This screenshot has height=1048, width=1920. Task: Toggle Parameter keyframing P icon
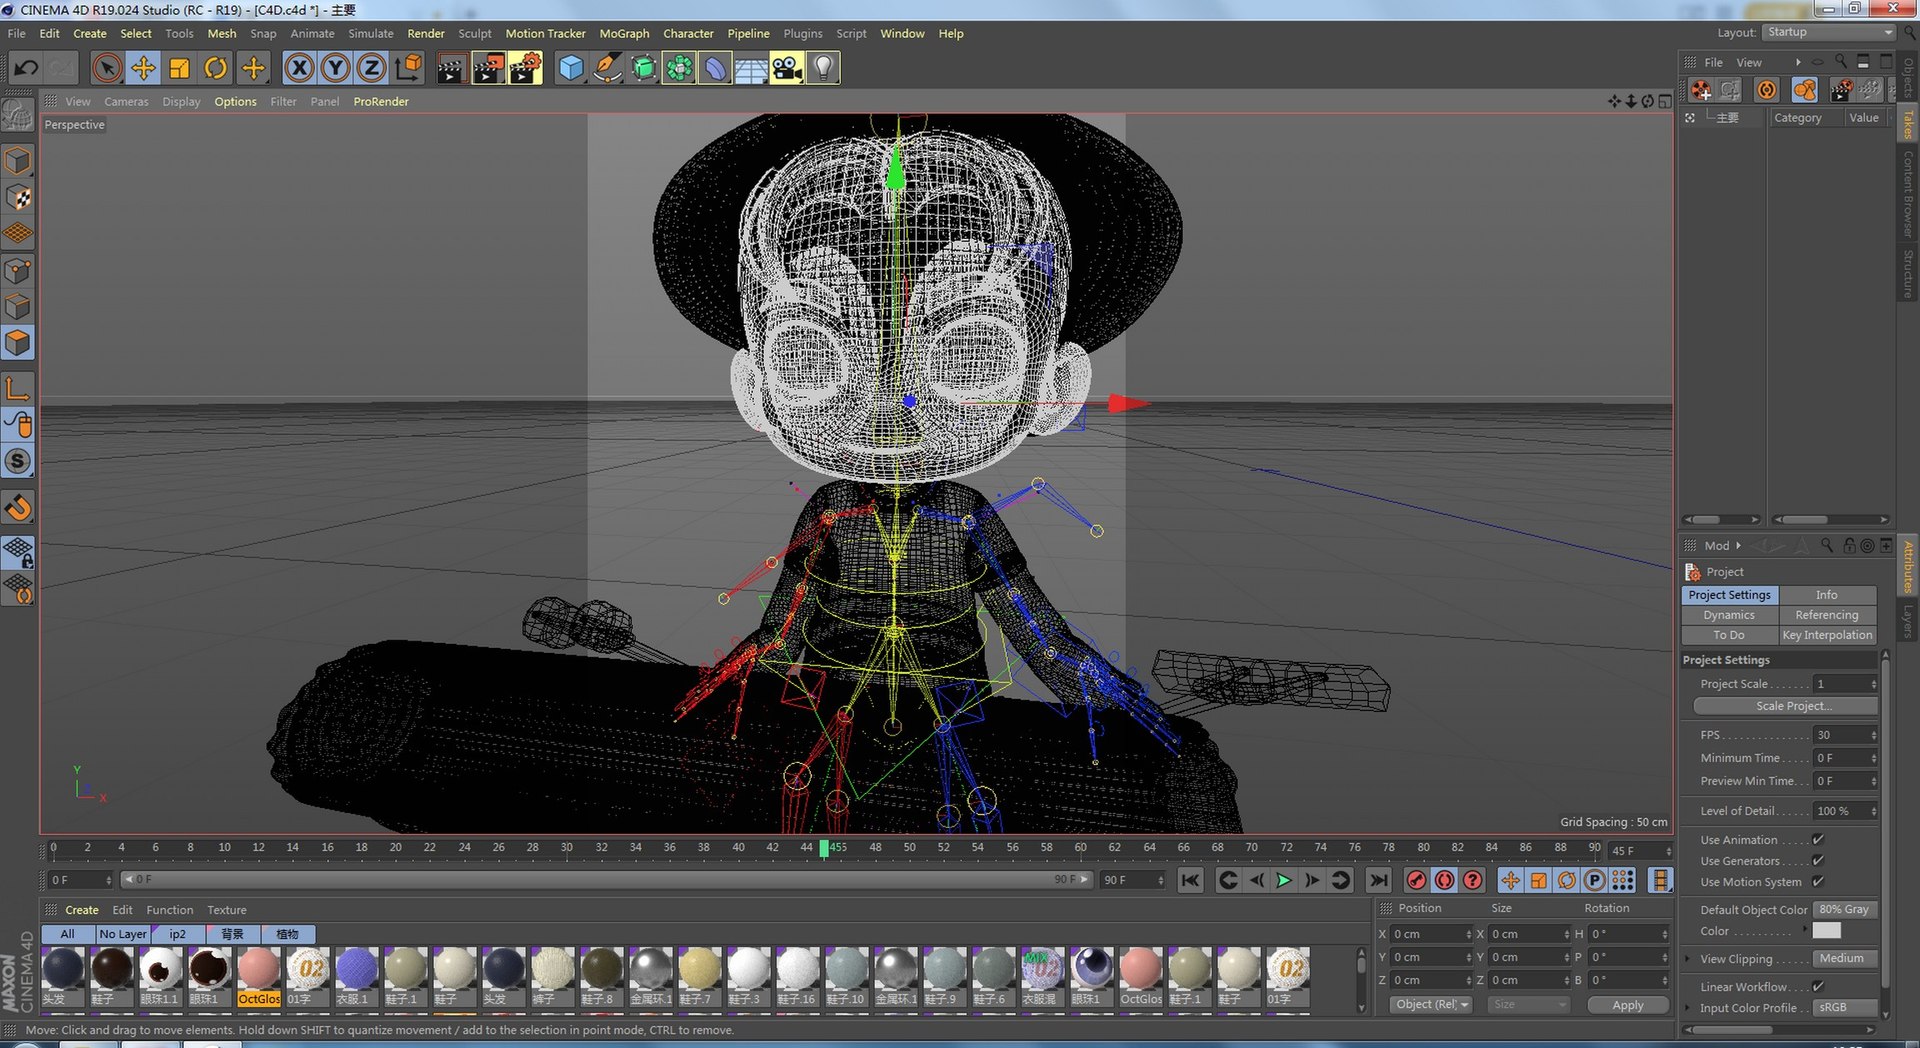click(x=1595, y=880)
